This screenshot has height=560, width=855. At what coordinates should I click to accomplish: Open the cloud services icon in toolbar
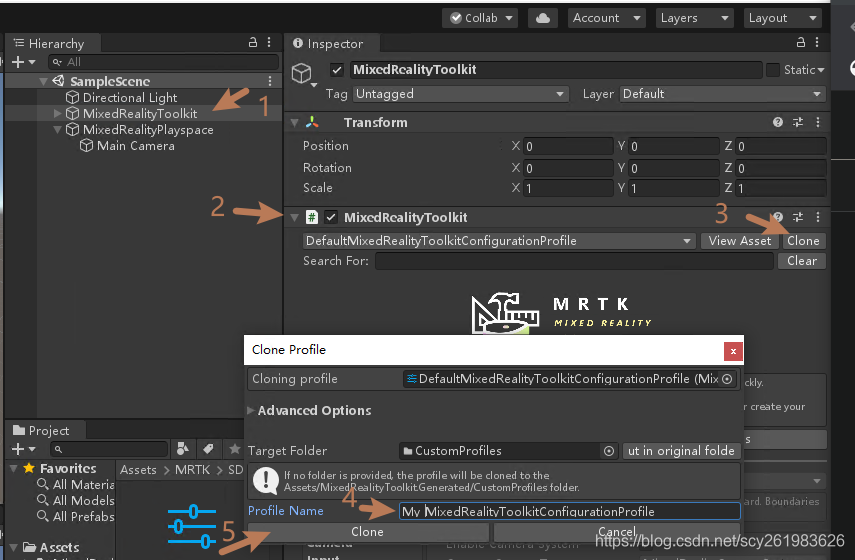pyautogui.click(x=543, y=18)
